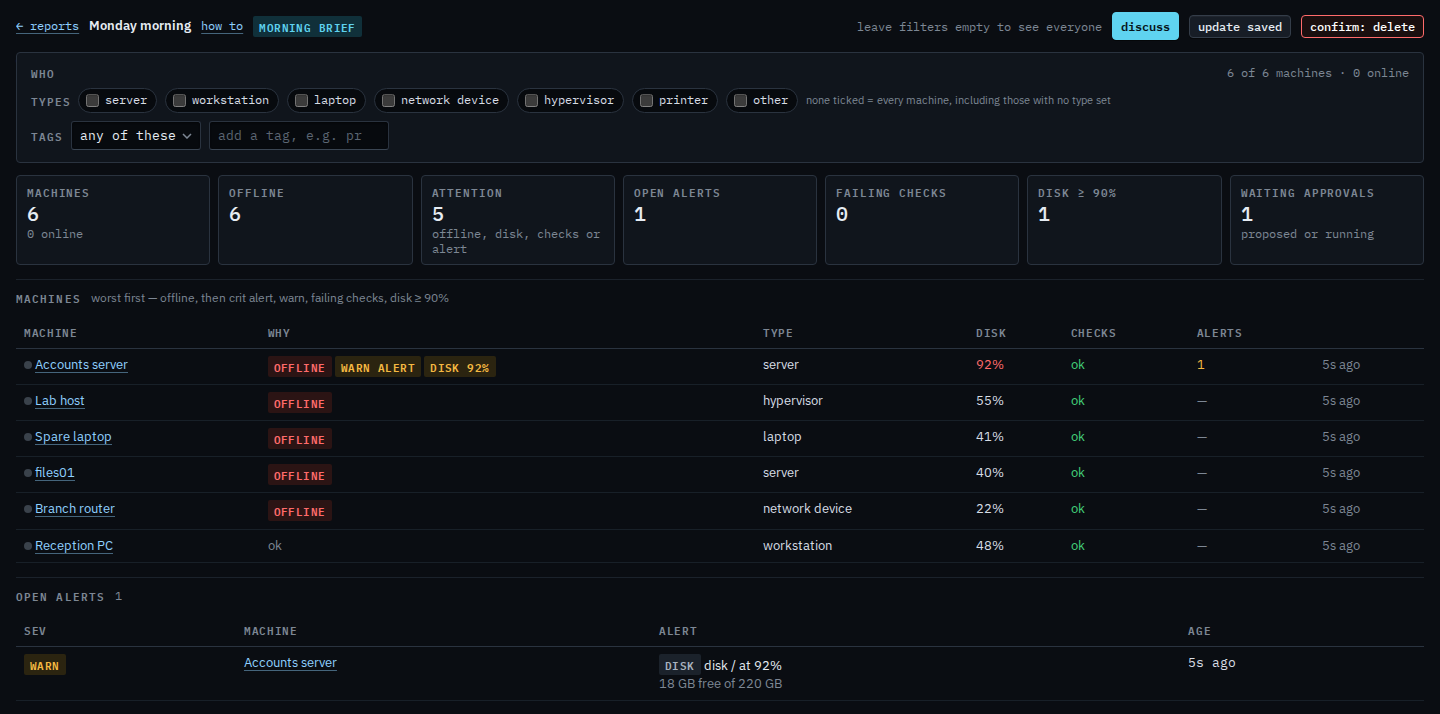This screenshot has width=1440, height=714.
Task: Click the OFFLINE badge for Branch router
Action: 300,511
